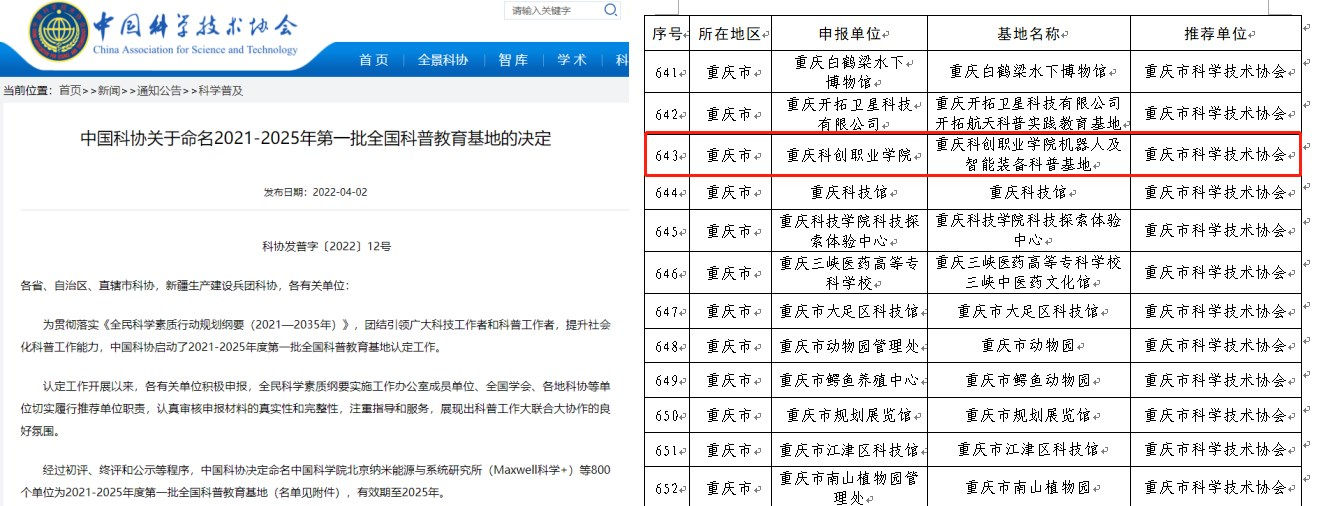Click the 发布日期 2022-04-02 text
The width and height of the screenshot is (1327, 506).
click(315, 191)
